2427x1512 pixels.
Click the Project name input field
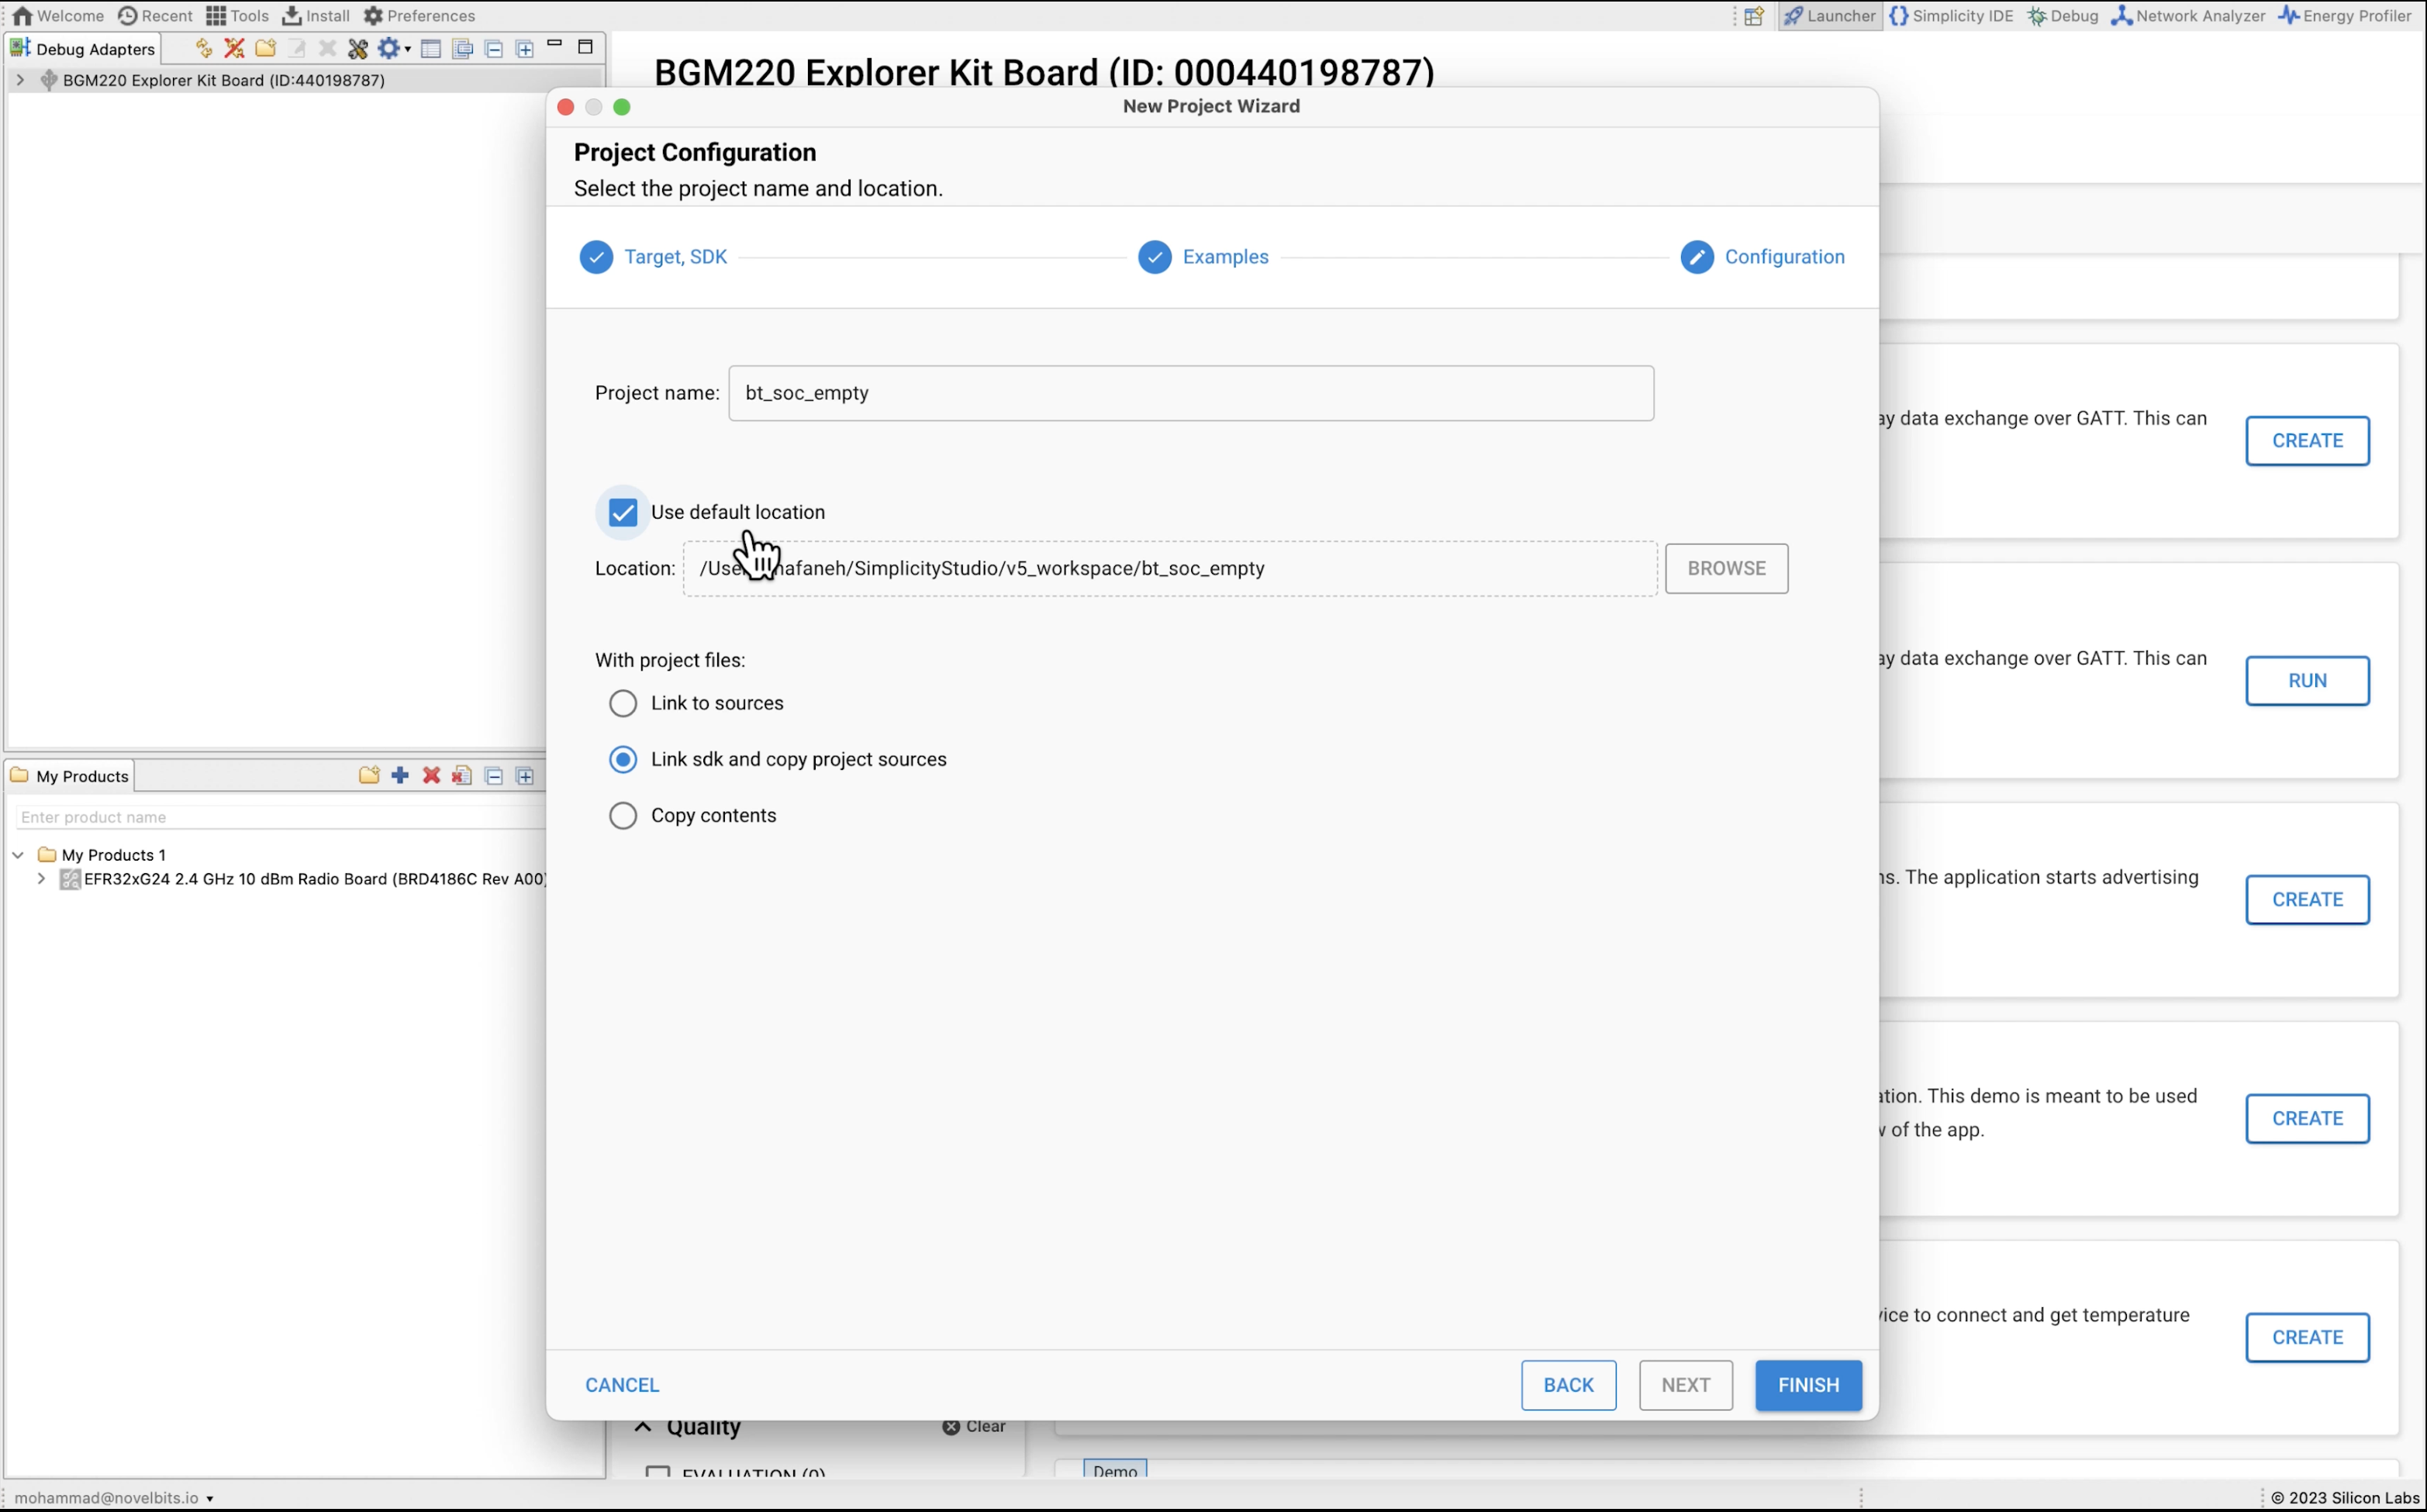coord(1190,393)
